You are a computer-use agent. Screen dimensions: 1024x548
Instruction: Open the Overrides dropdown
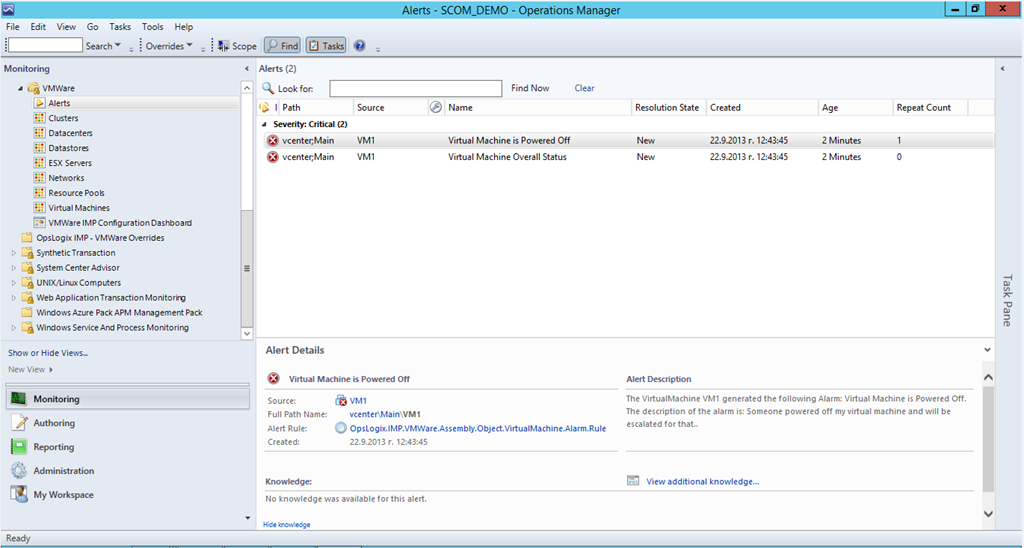tap(169, 46)
